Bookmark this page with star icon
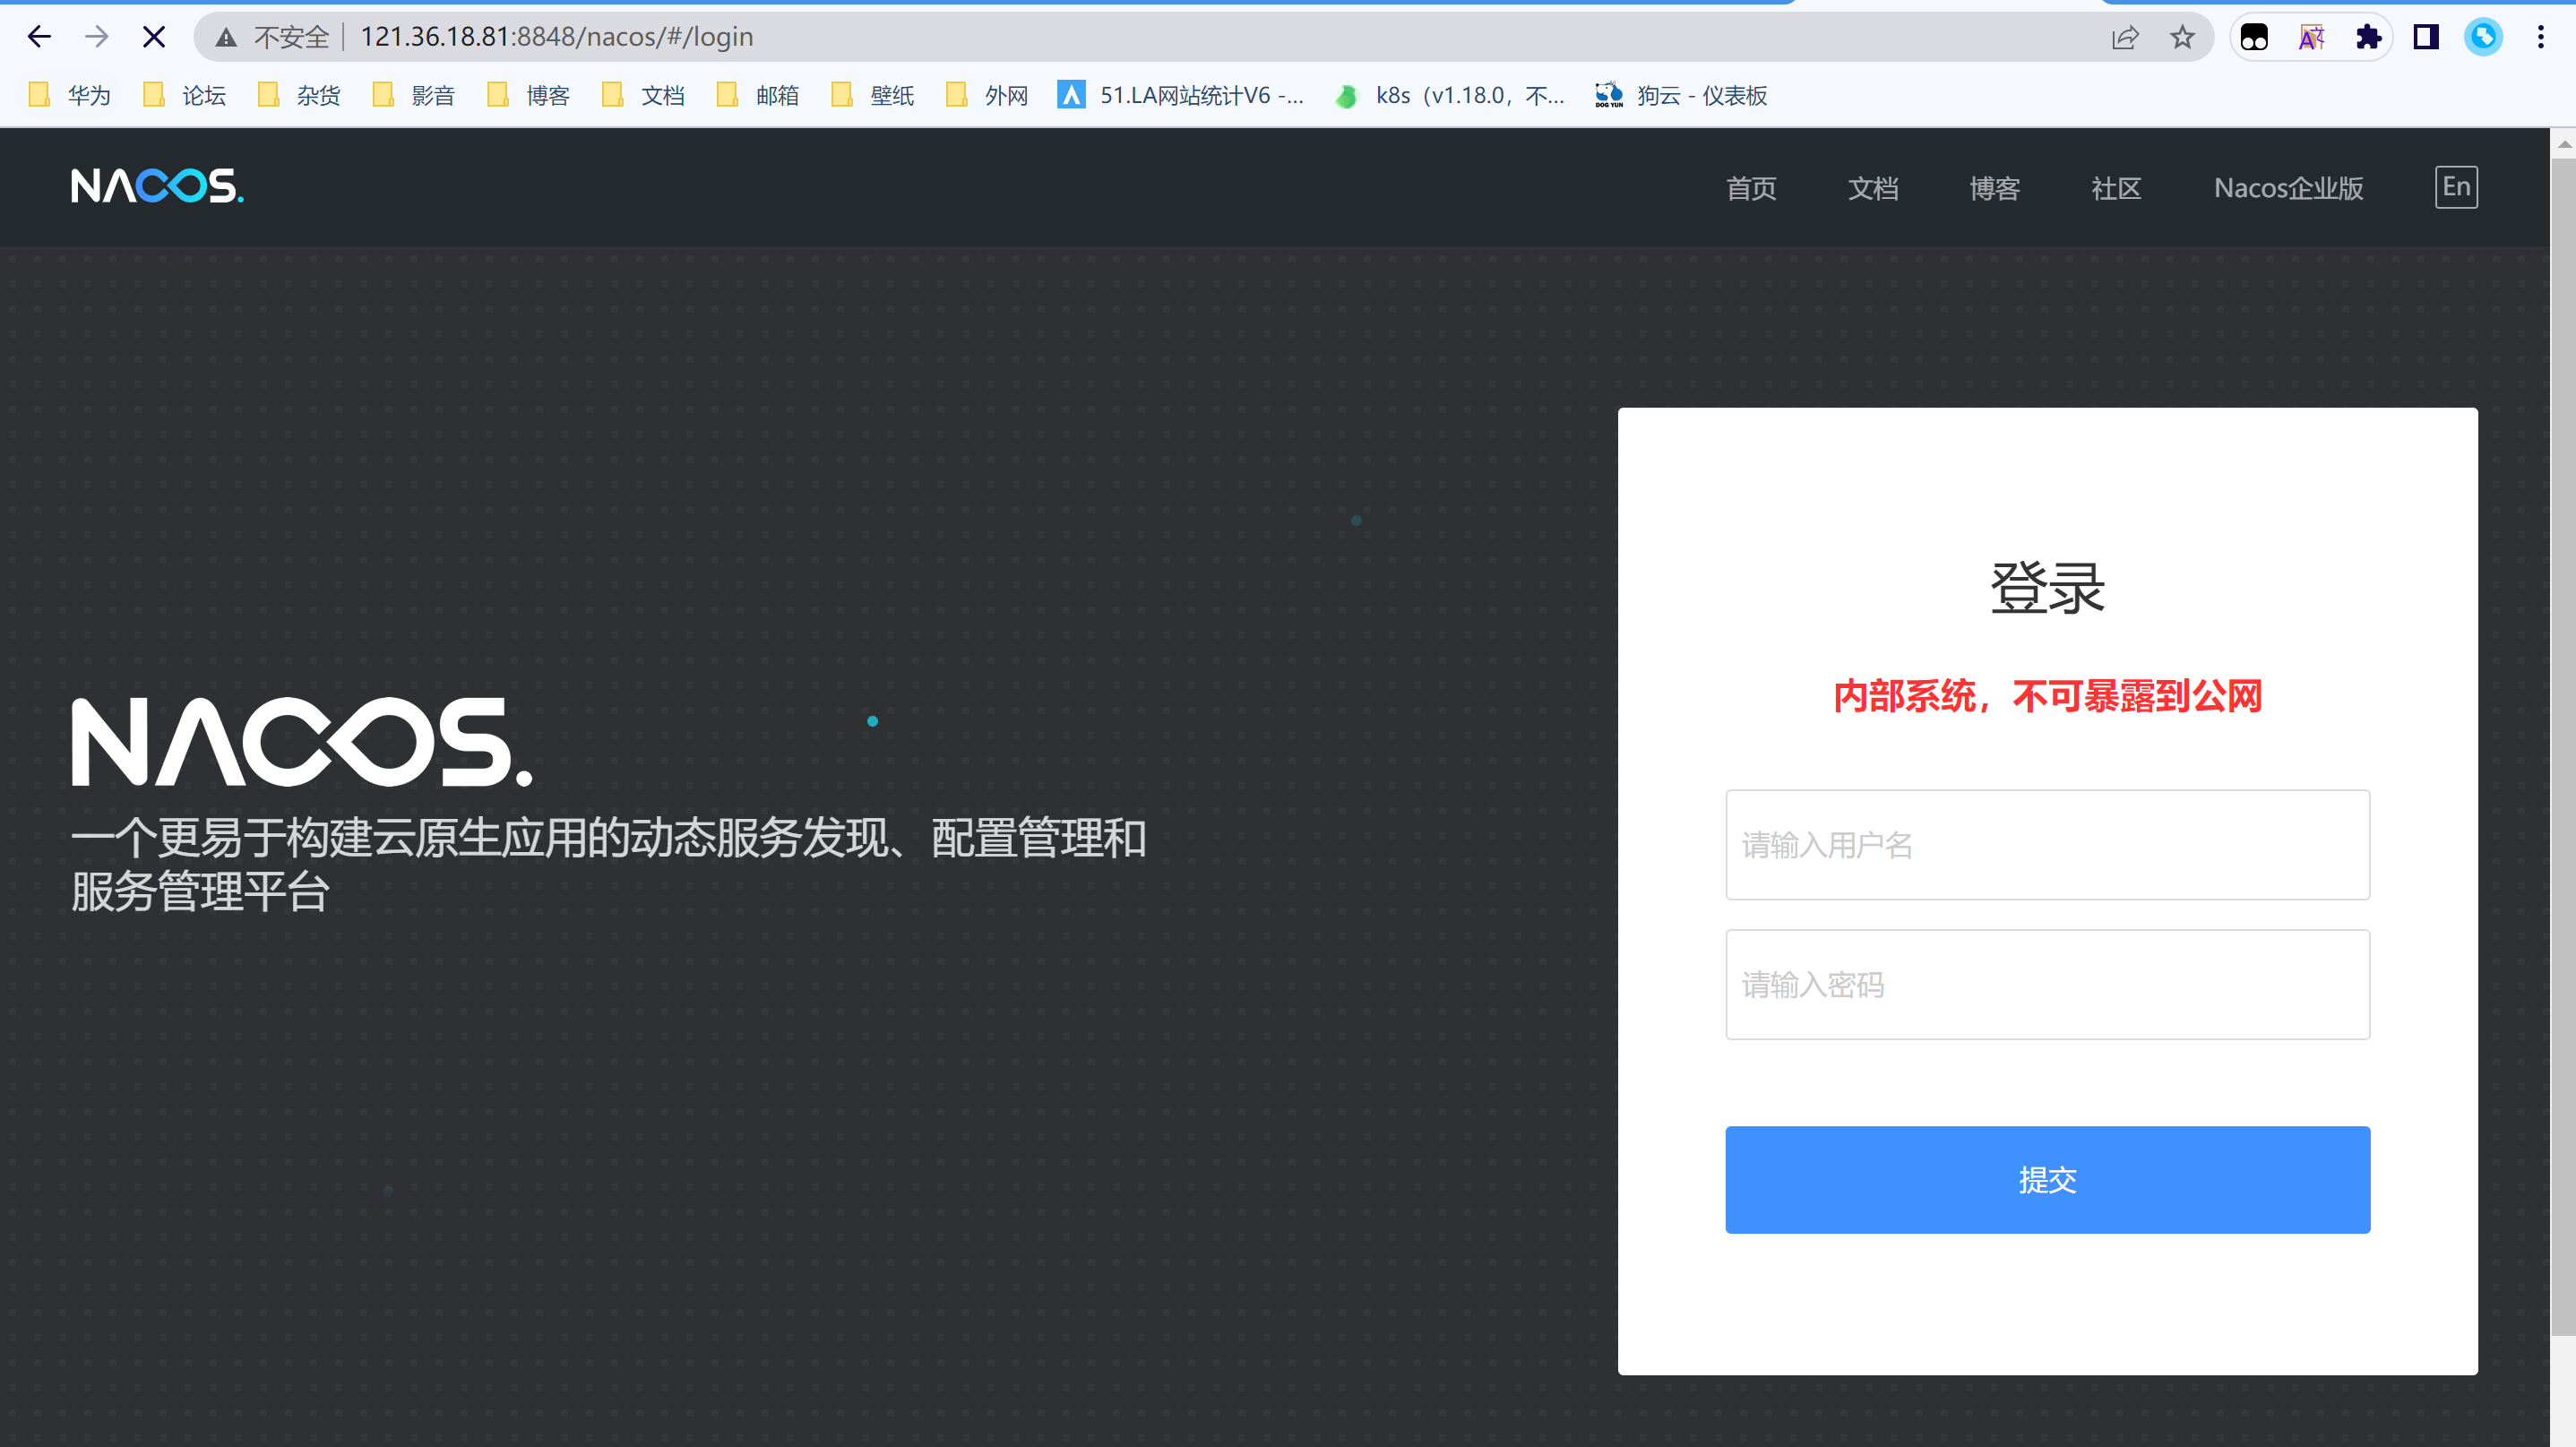This screenshot has height=1447, width=2576. (x=2182, y=37)
